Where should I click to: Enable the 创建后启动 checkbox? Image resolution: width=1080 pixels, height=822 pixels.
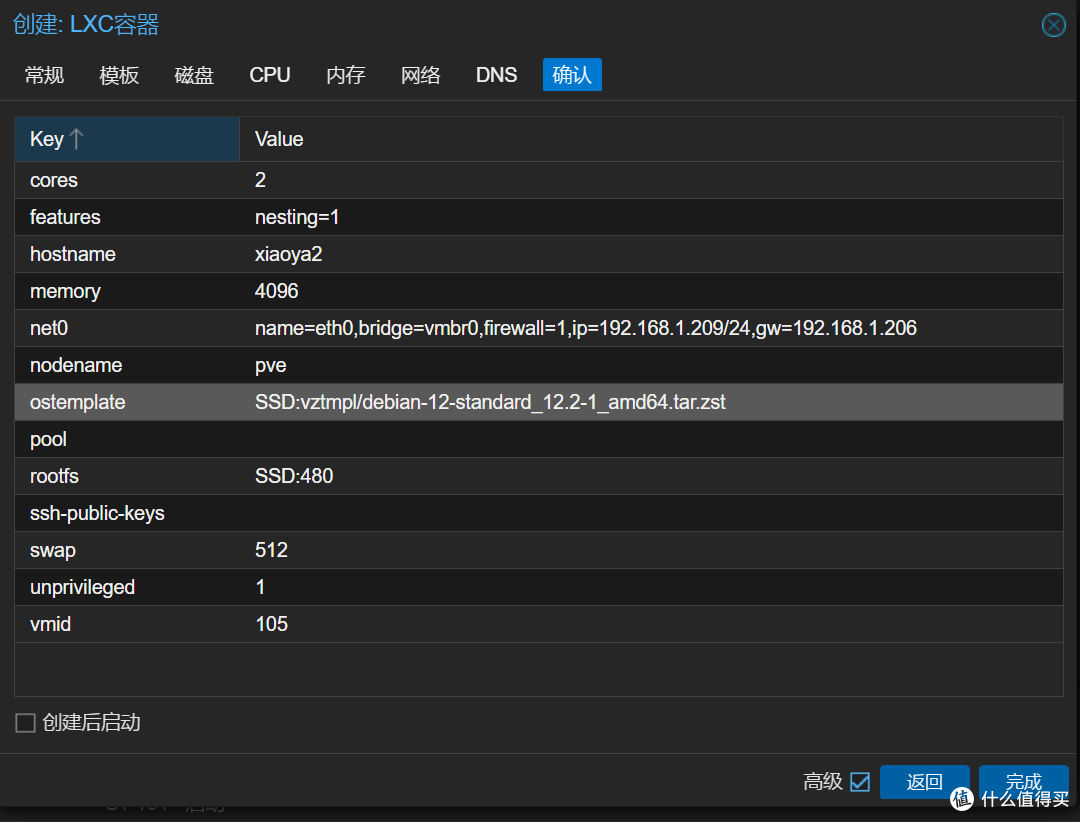tap(26, 722)
